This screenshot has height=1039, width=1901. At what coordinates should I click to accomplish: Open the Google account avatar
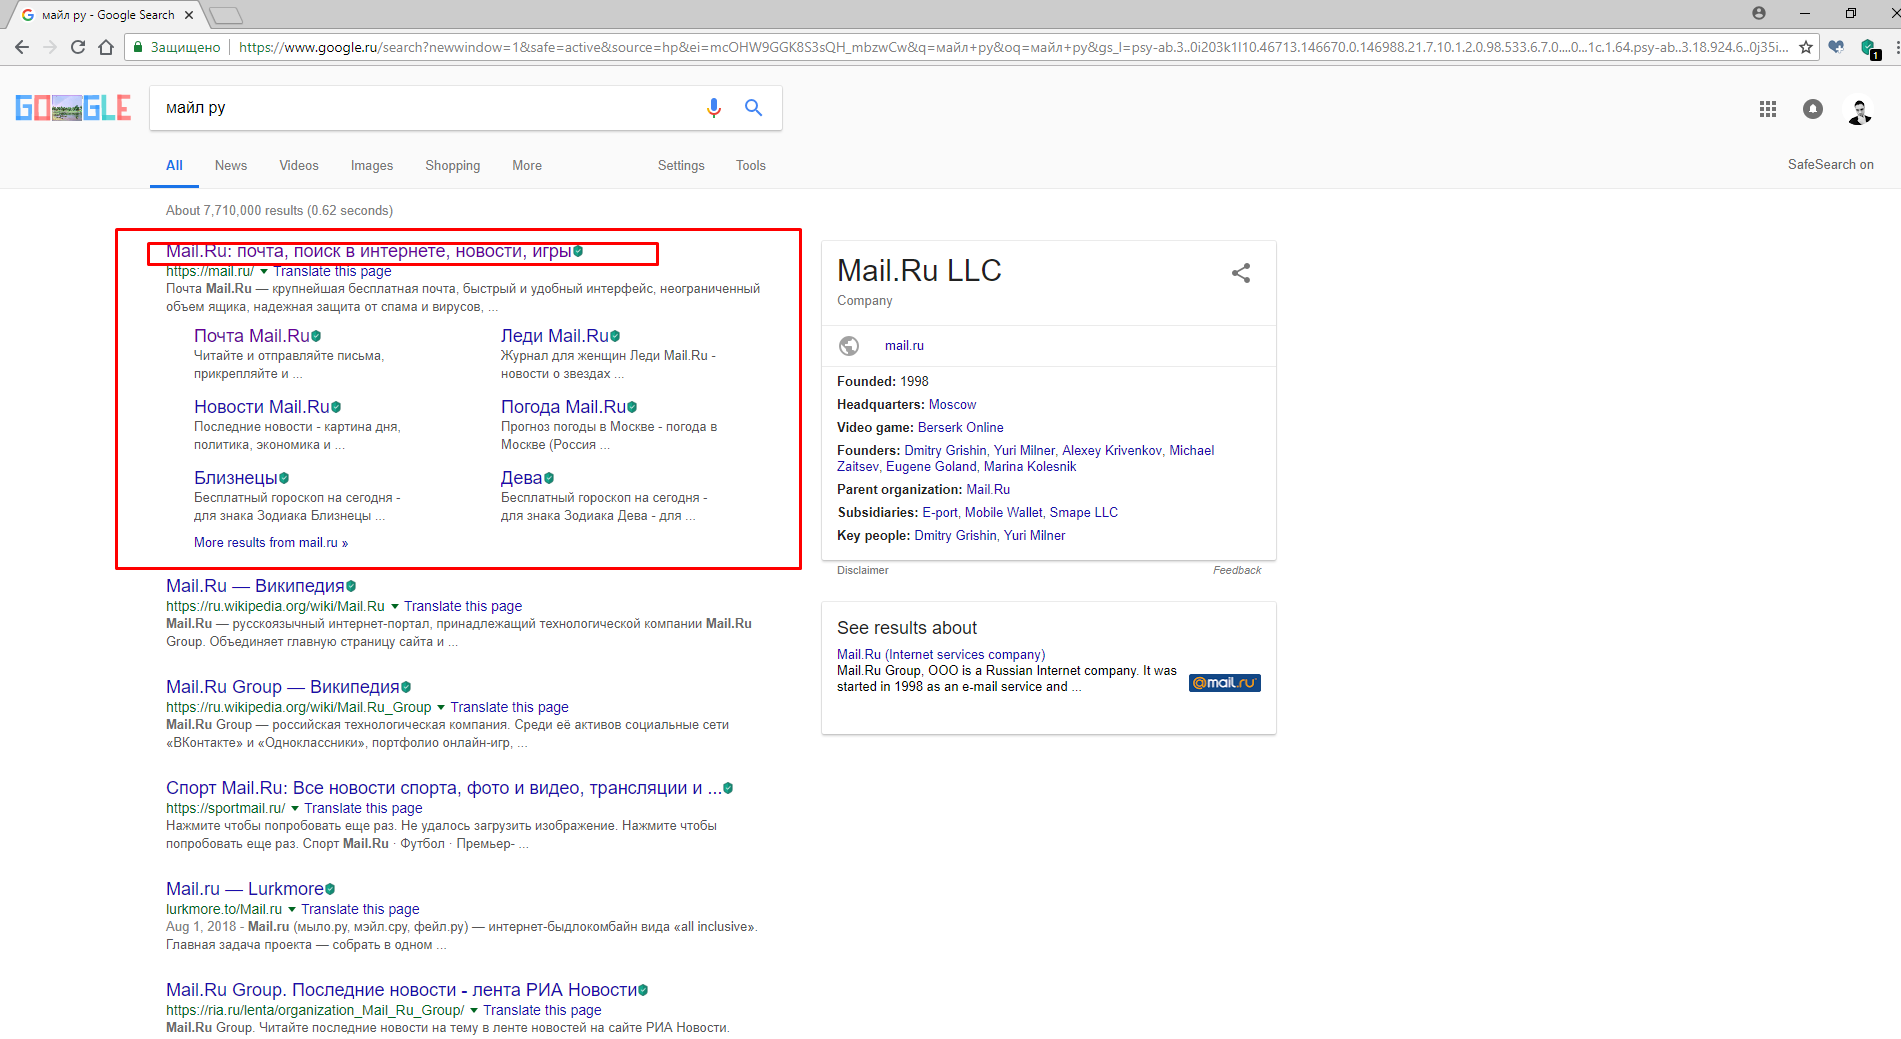click(1860, 110)
